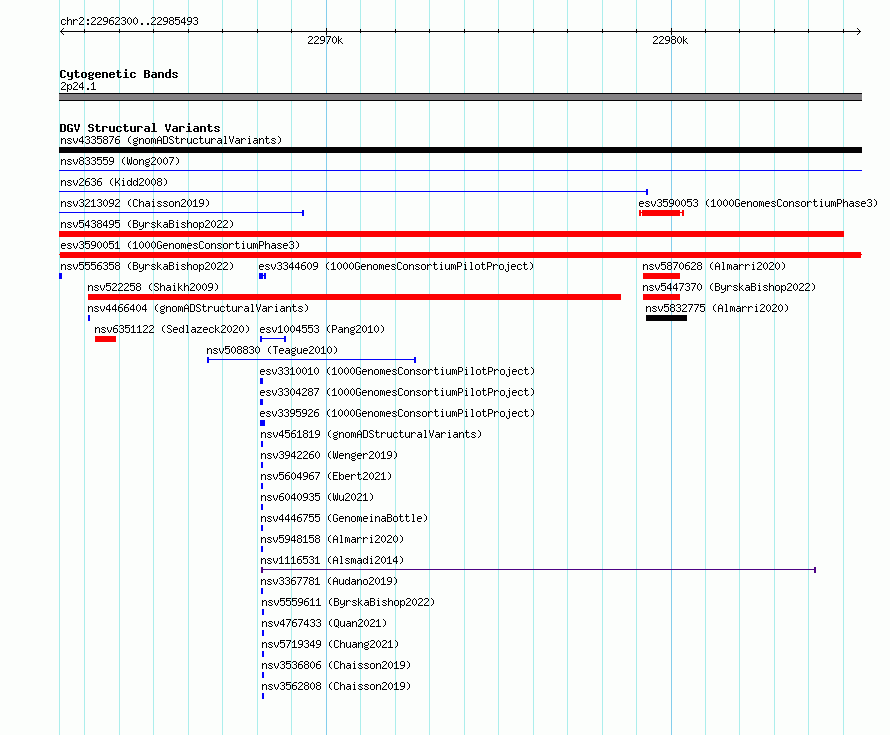Viewport: 890px width, 735px height.
Task: Open esv3310010 1000GenomesConsortiumPilotProject label
Action: (x=397, y=371)
